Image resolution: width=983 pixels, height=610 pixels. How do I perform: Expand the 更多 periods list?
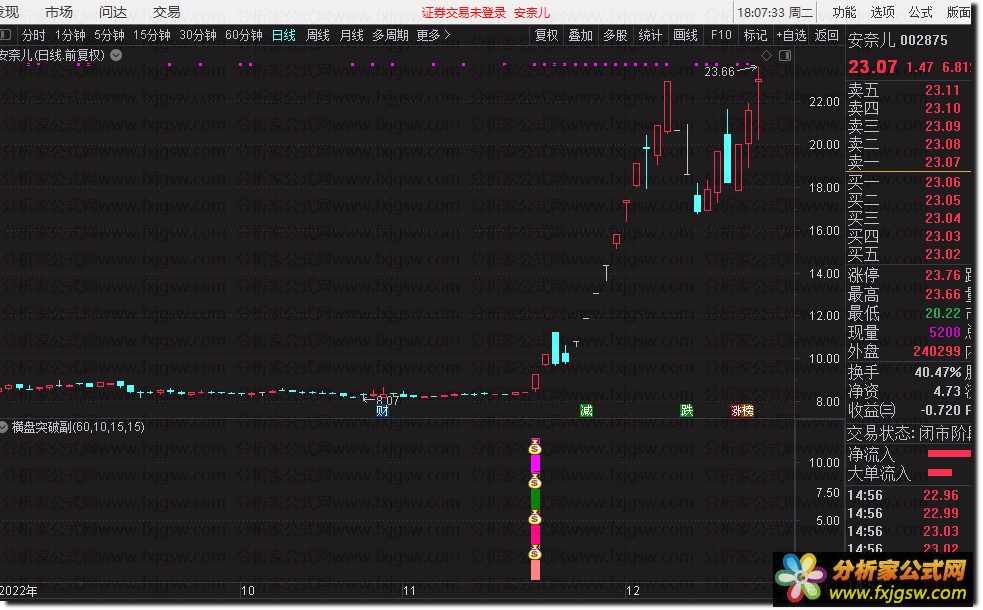[433, 35]
